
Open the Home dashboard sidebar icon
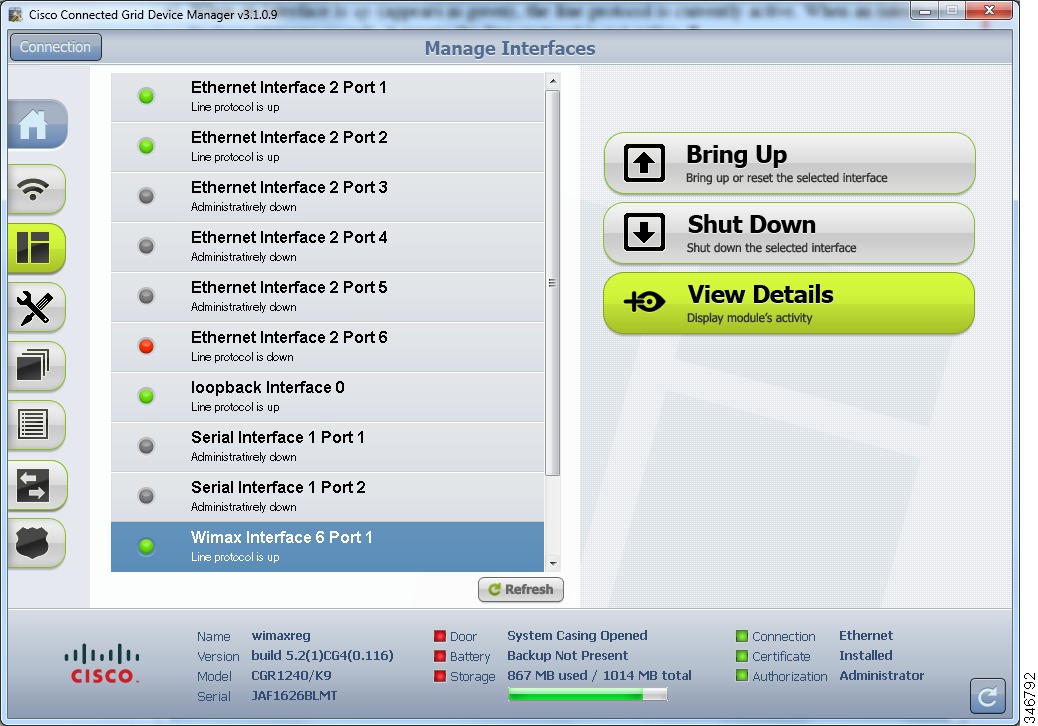36,124
